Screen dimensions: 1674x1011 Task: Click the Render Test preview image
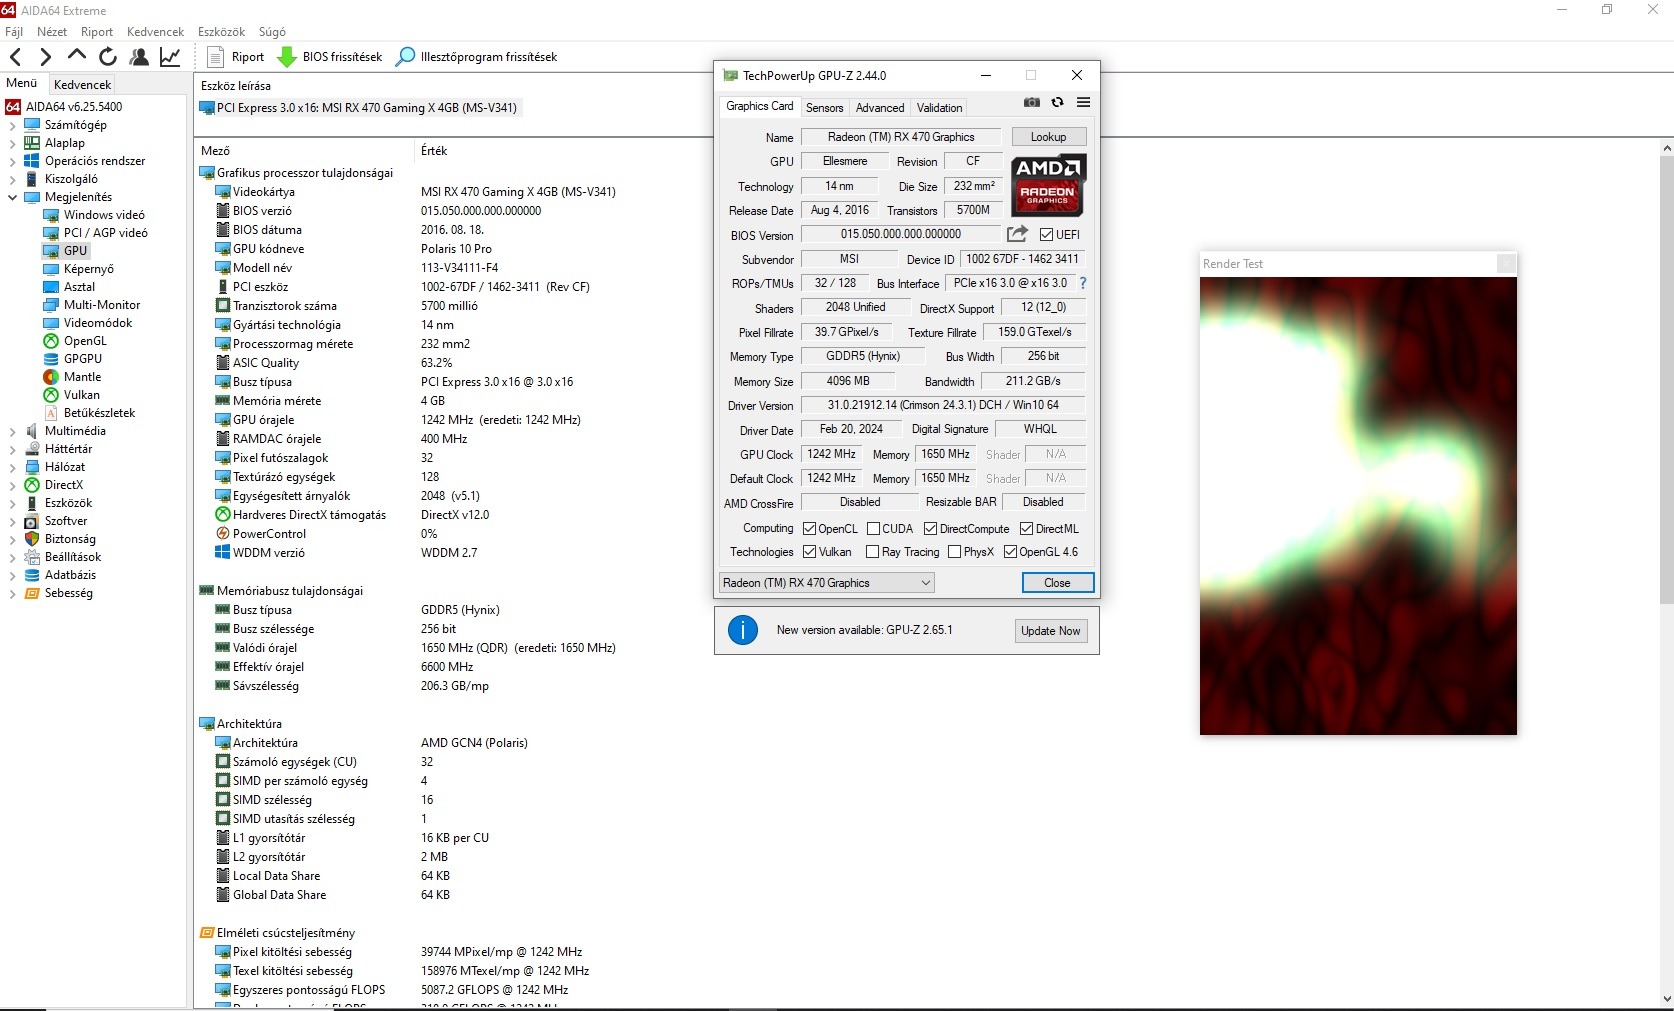point(1358,506)
